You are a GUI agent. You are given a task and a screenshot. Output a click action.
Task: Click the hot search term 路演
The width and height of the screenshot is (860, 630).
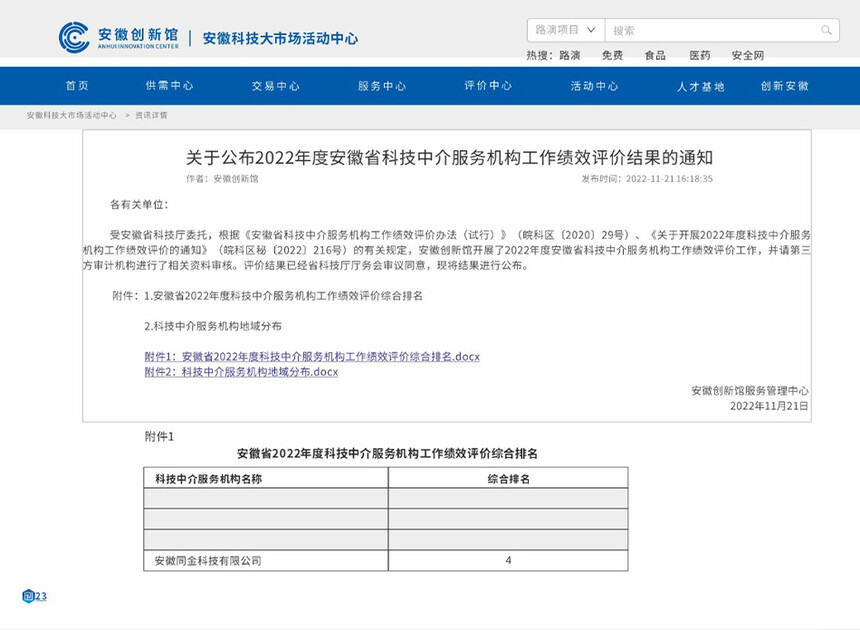[x=570, y=56]
